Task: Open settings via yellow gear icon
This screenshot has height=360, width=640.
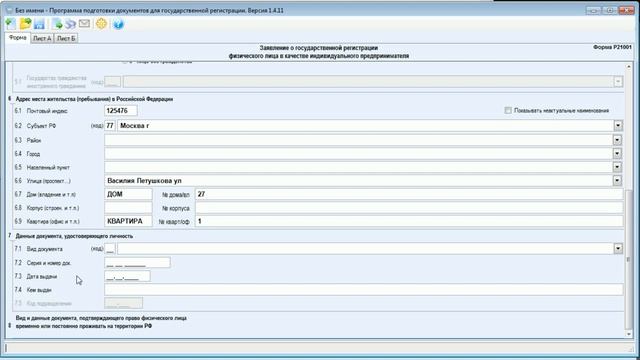Action: pos(101,24)
